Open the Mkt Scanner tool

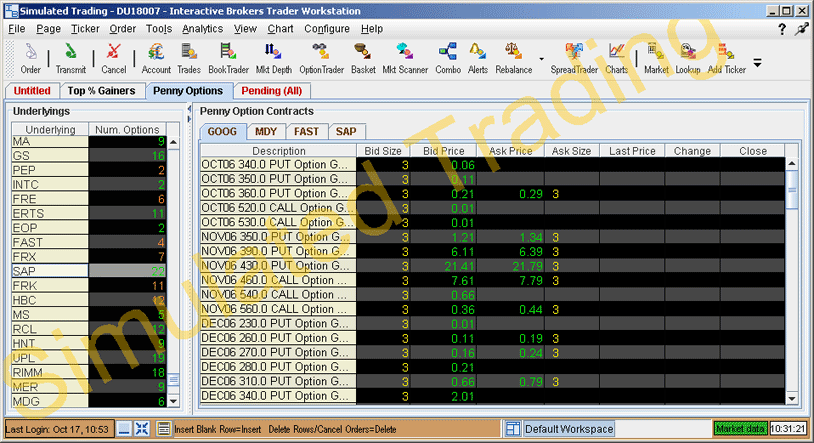click(405, 58)
